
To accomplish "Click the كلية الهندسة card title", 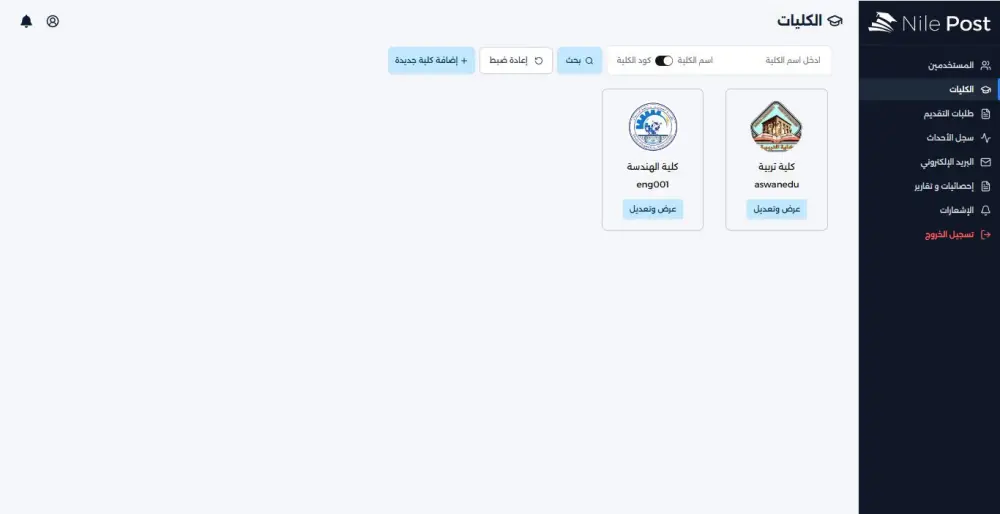I will [652, 166].
